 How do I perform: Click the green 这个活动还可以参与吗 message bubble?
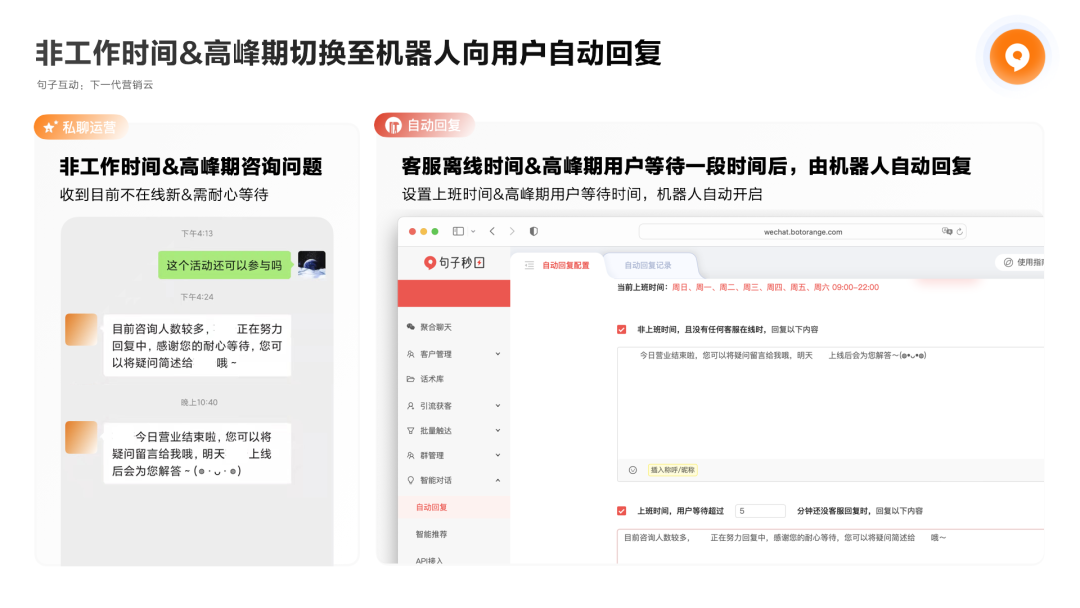pyautogui.click(x=225, y=265)
